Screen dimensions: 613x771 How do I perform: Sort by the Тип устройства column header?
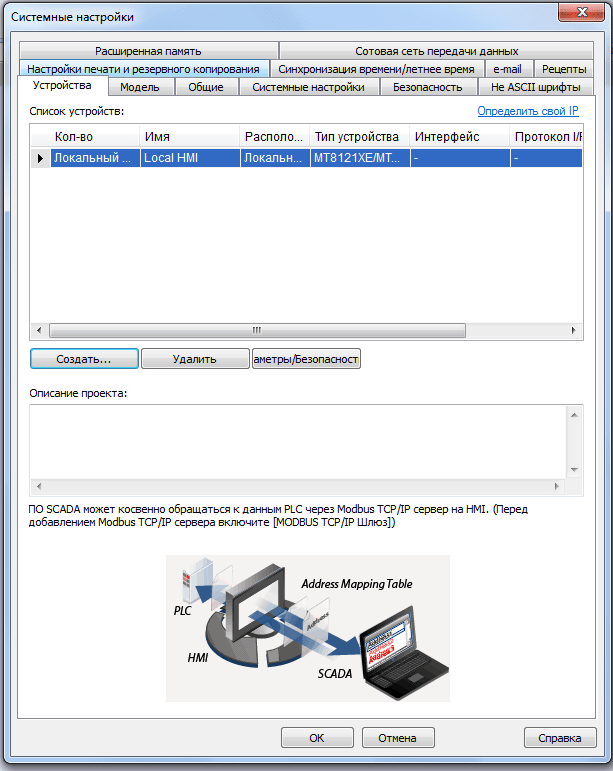click(356, 137)
